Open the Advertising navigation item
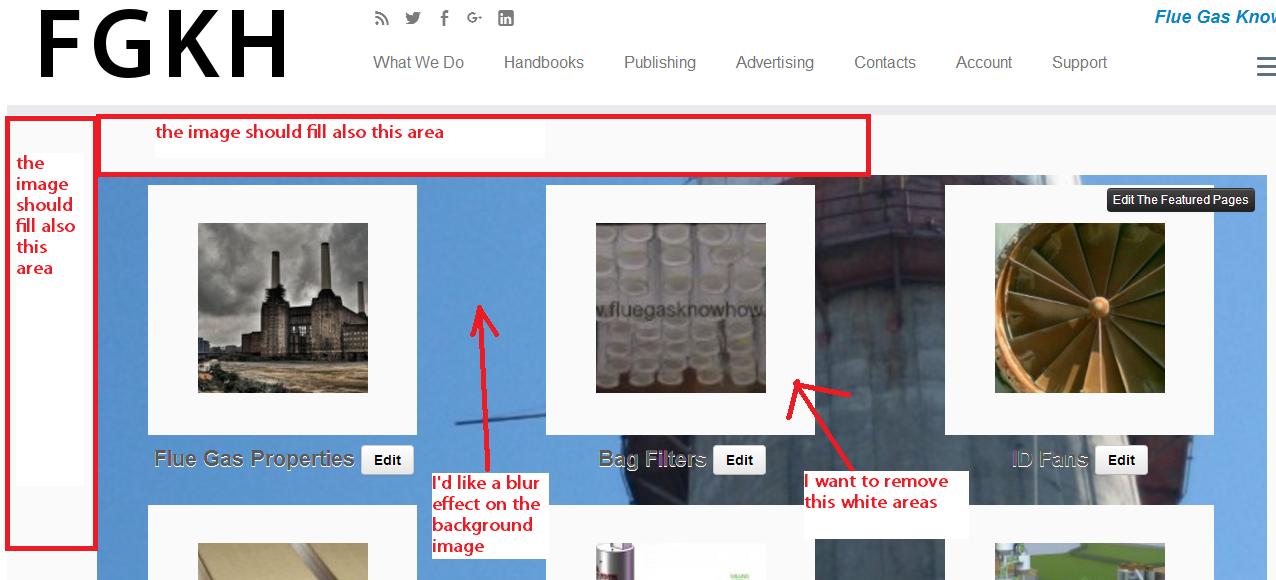1276x580 pixels. (x=774, y=62)
